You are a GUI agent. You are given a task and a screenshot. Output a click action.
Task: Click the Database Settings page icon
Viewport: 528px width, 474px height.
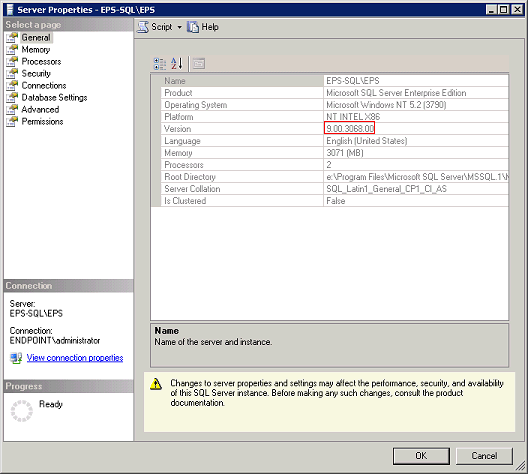[x=12, y=98]
